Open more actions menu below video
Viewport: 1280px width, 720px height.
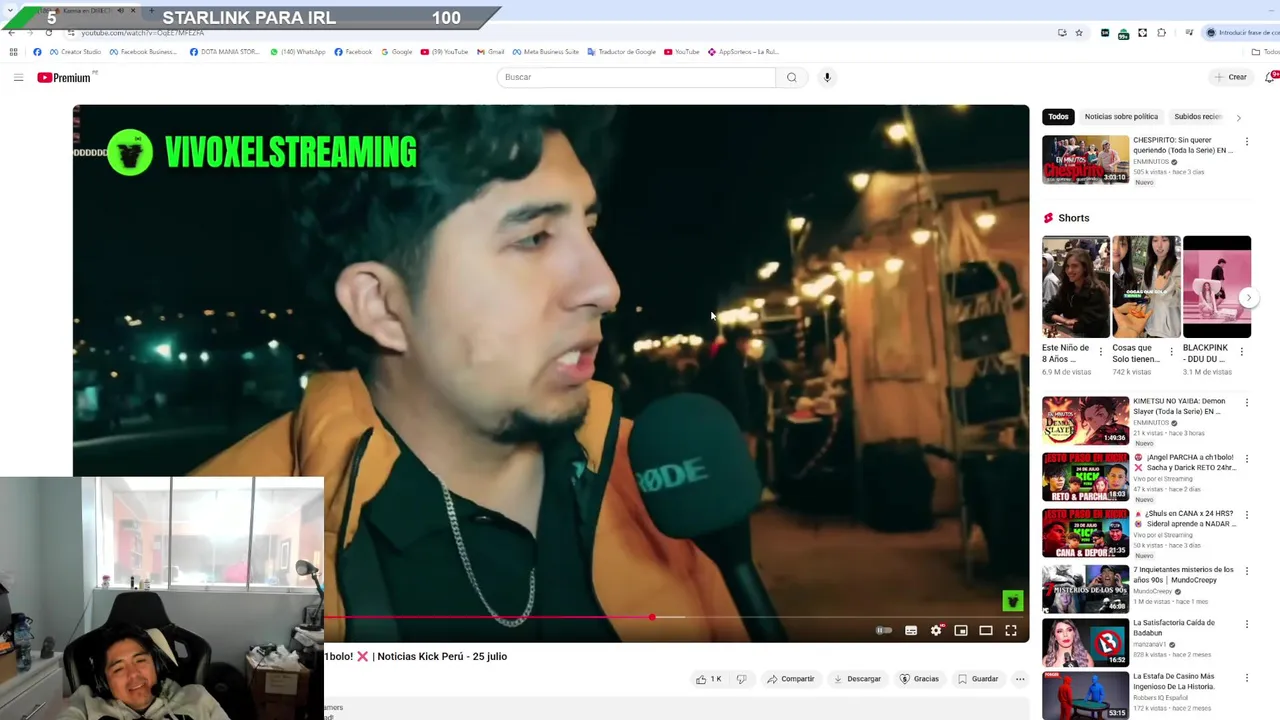(1020, 679)
